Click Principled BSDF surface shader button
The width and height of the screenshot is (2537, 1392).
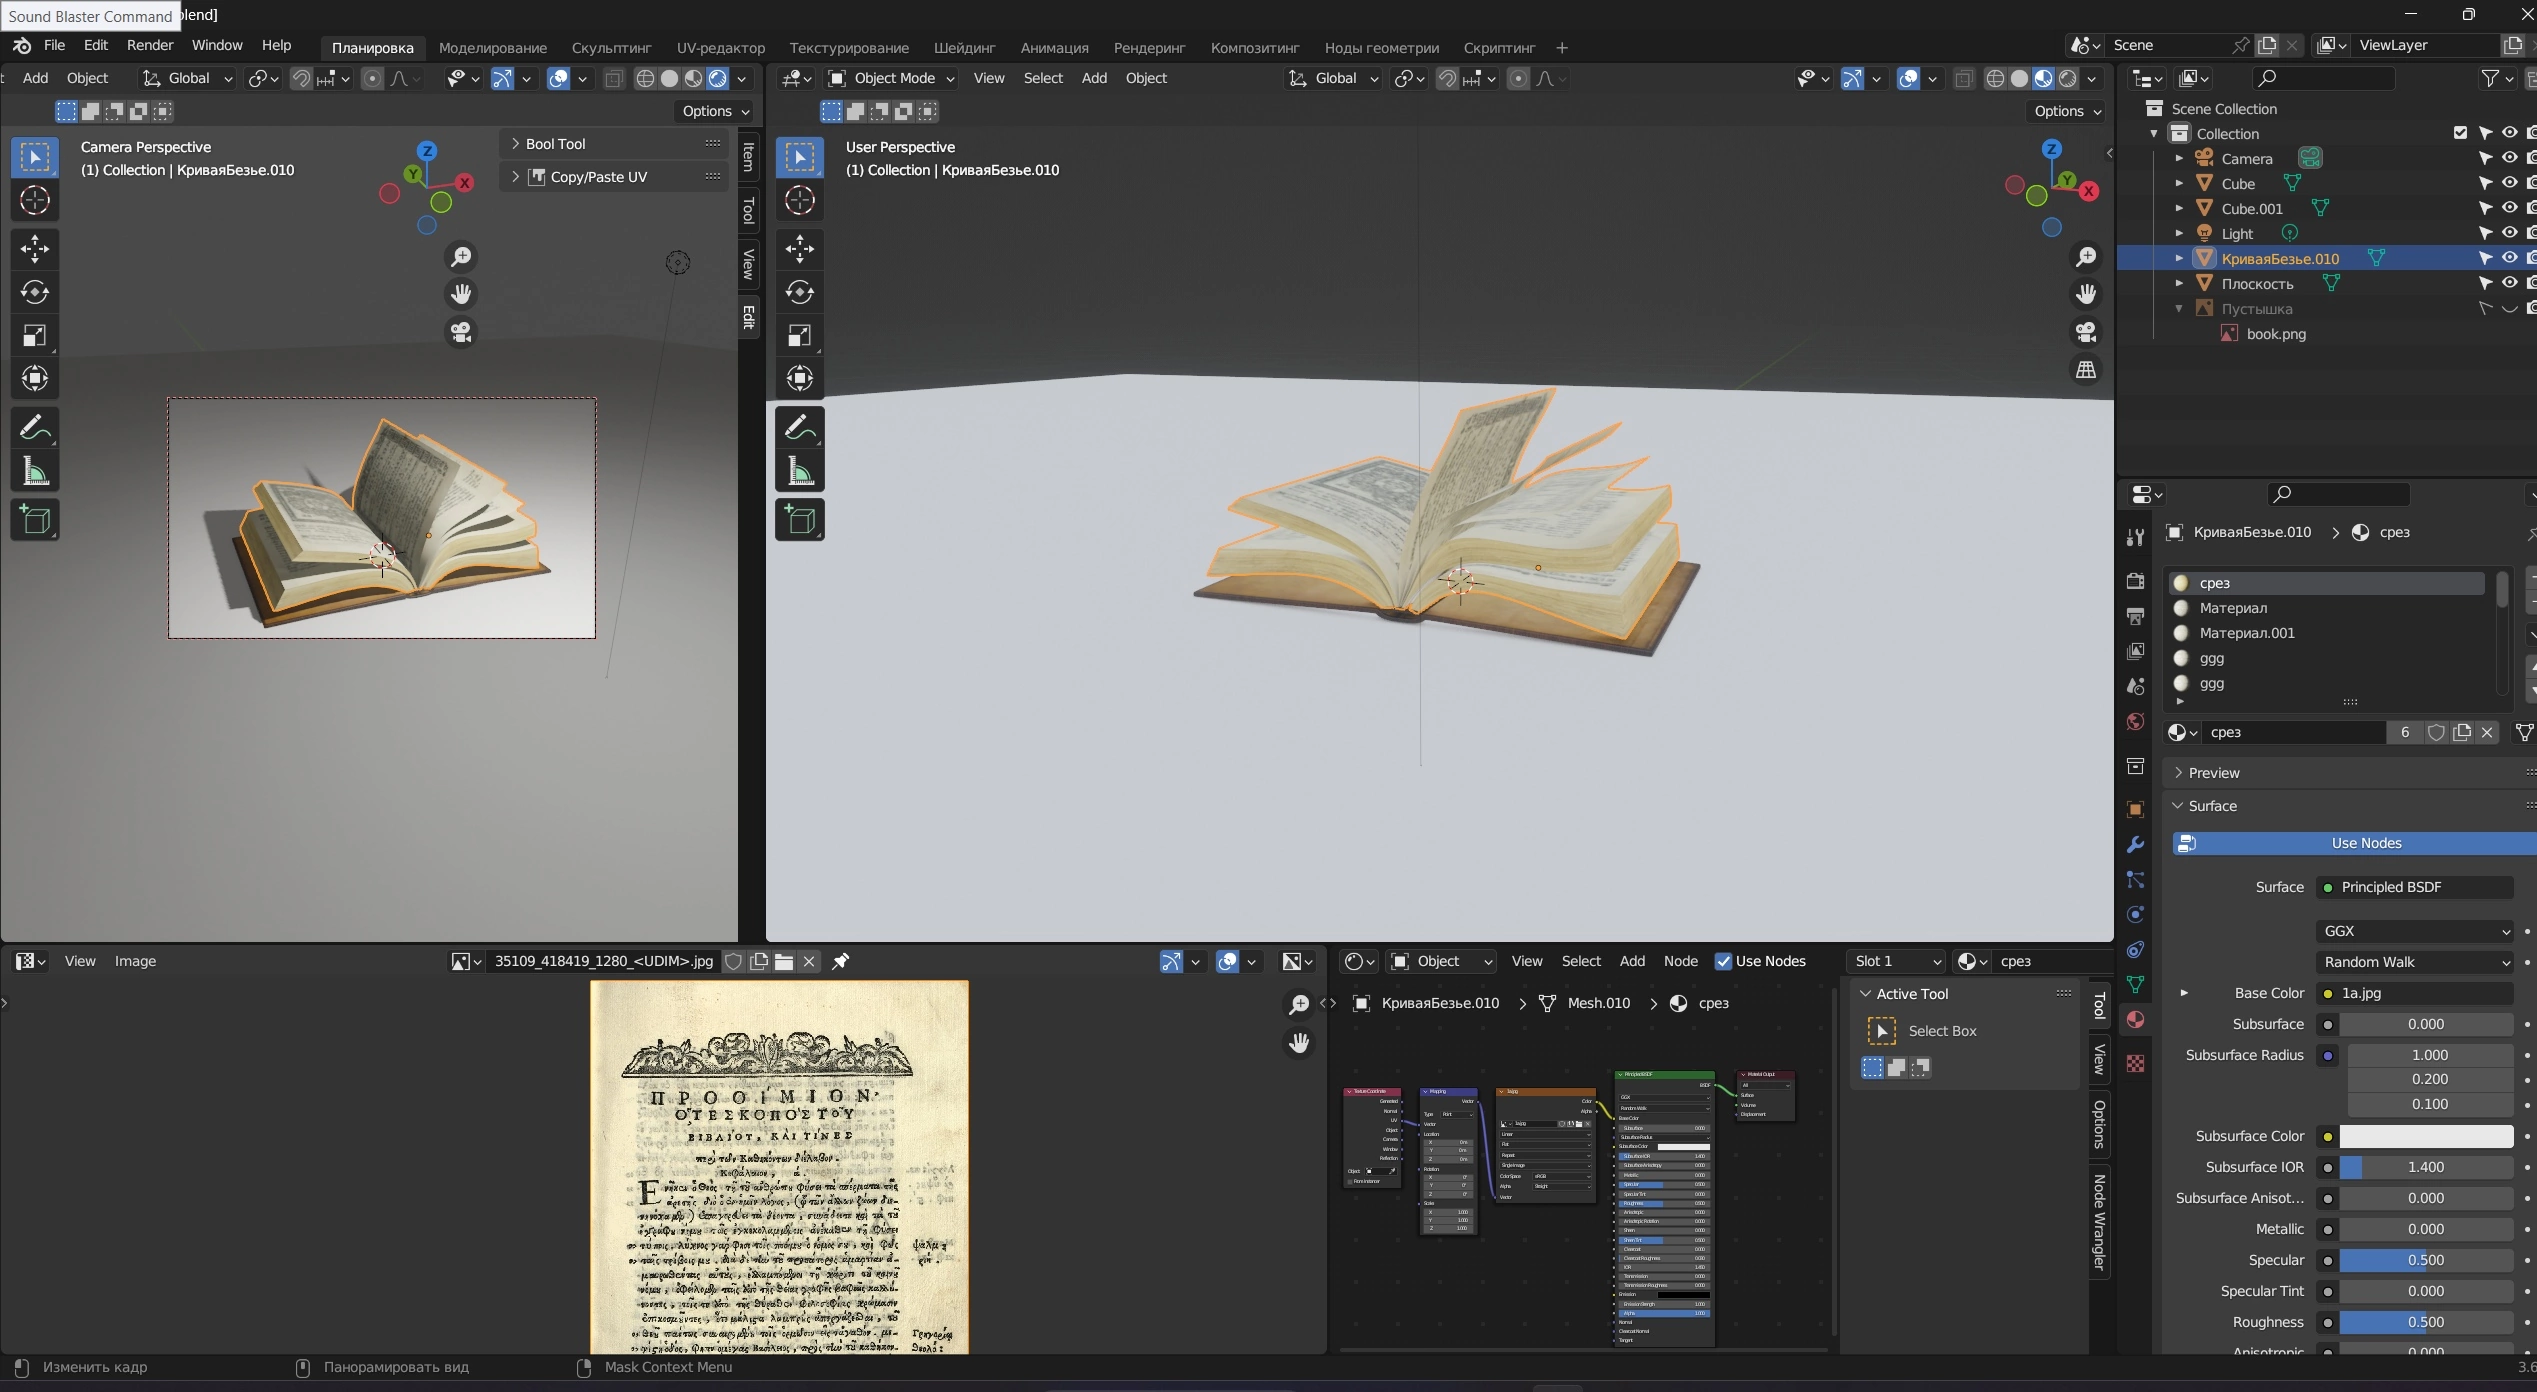tap(2414, 887)
